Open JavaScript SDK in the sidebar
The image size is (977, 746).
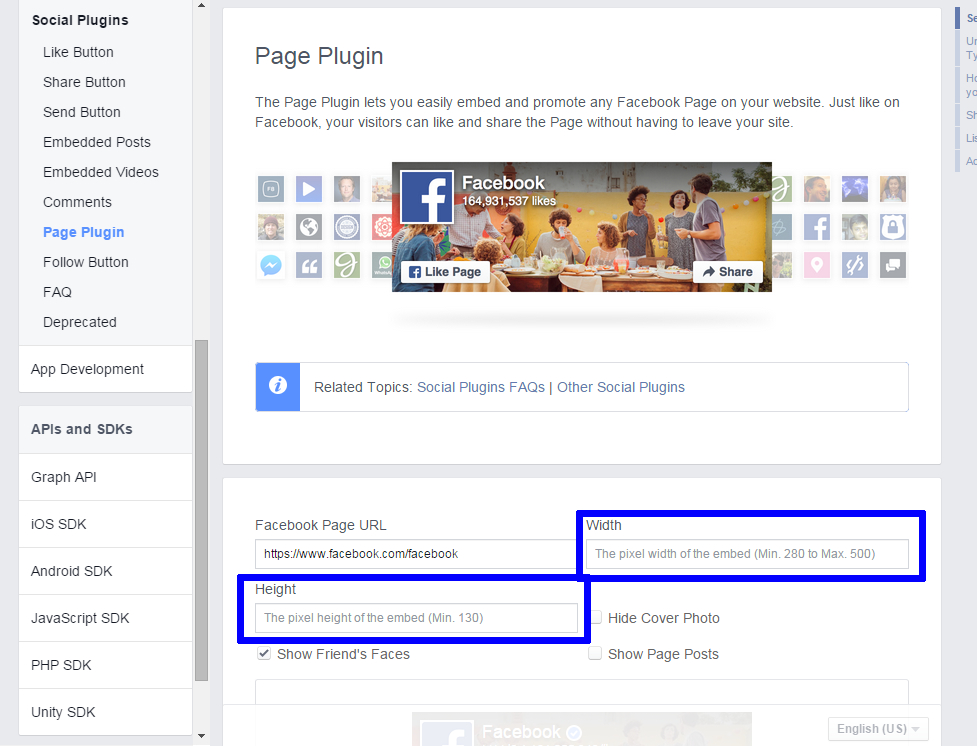point(105,618)
